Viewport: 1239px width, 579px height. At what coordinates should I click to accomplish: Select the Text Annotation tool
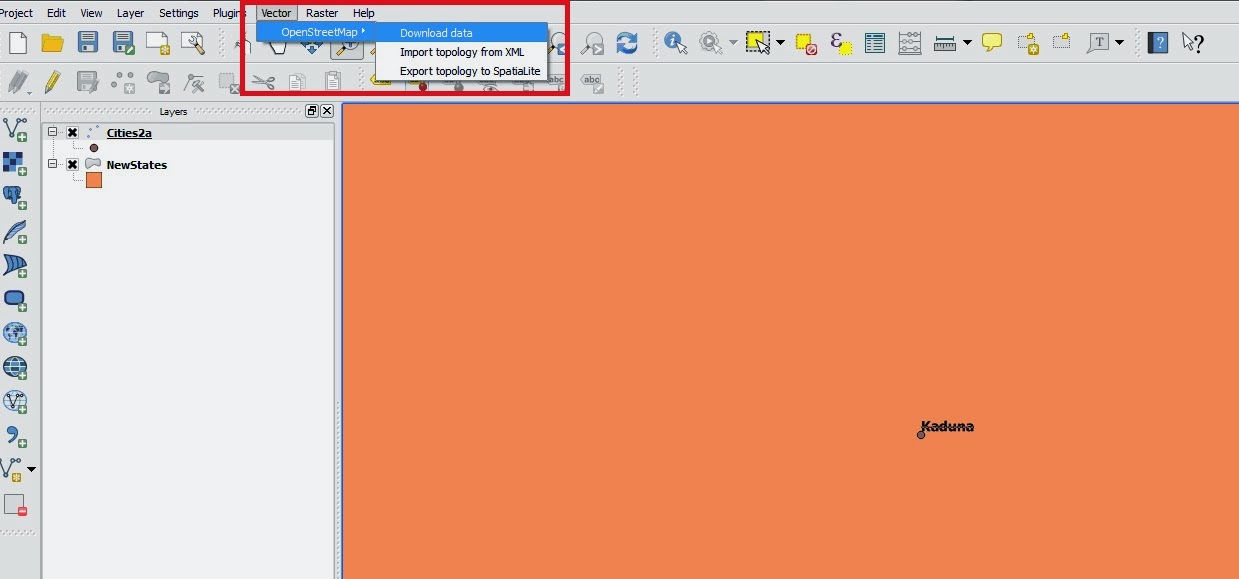point(1099,43)
